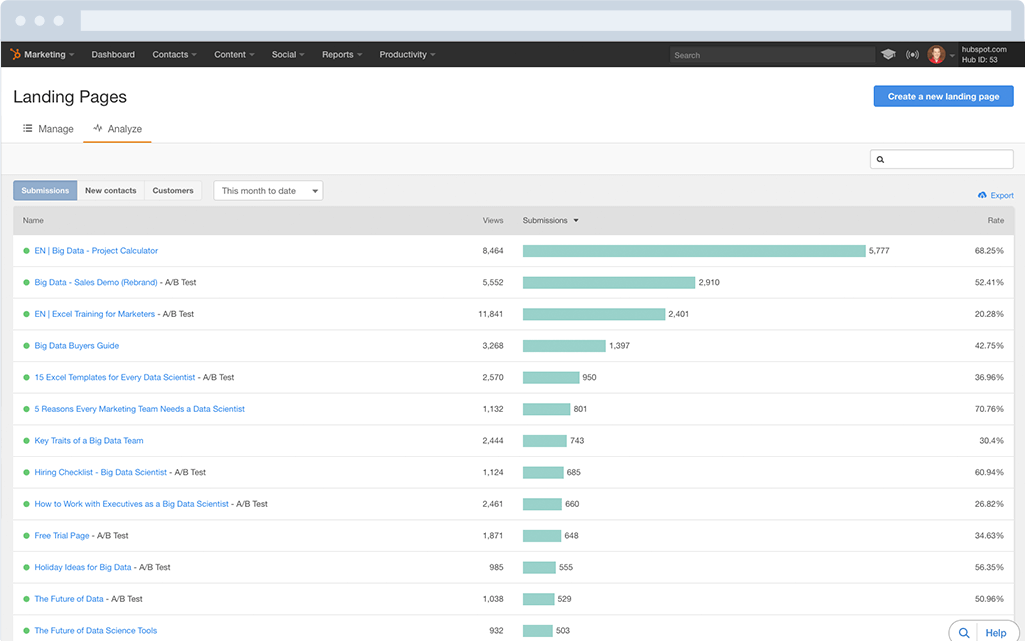Click the Manage list icon
The image size is (1025, 641).
tap(27, 128)
